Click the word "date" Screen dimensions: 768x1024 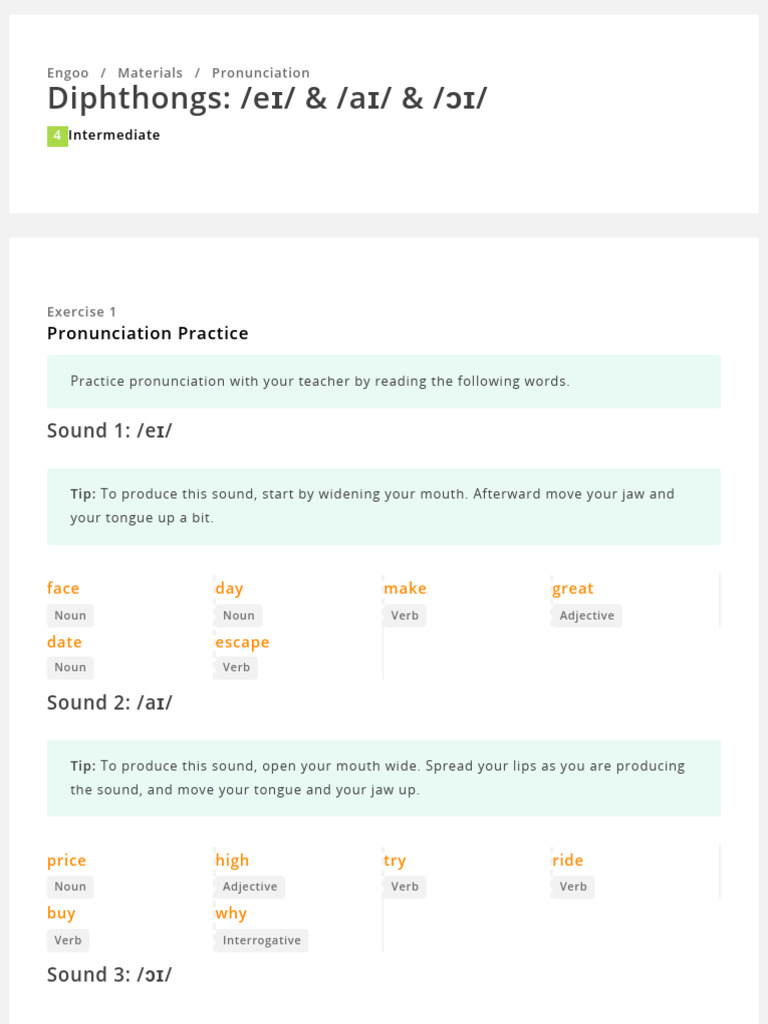click(64, 642)
